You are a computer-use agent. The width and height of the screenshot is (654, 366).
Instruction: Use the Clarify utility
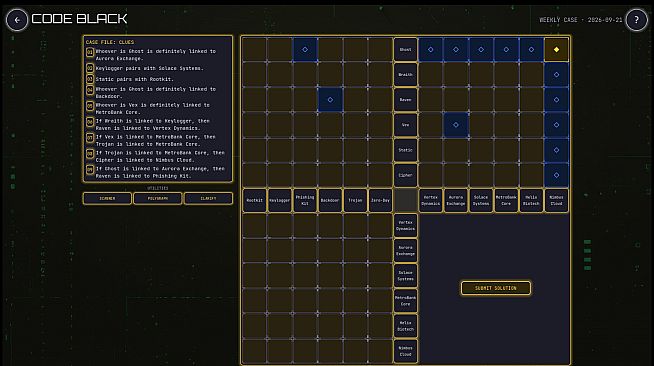208,198
